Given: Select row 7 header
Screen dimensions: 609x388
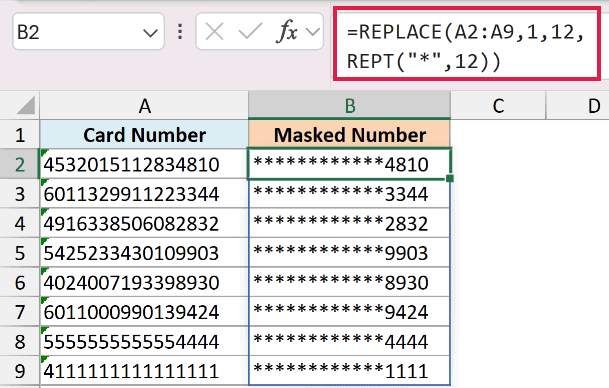Looking at the screenshot, I should [20, 312].
